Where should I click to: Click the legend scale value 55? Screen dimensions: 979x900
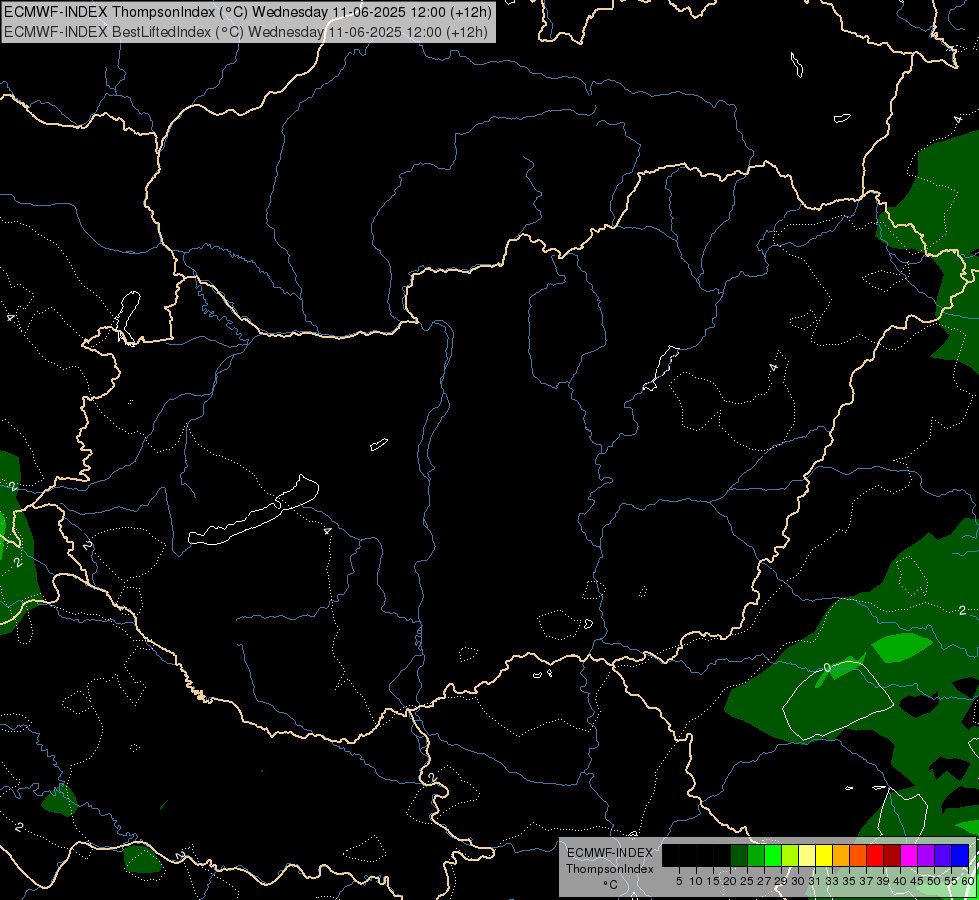pyautogui.click(x=950, y=881)
